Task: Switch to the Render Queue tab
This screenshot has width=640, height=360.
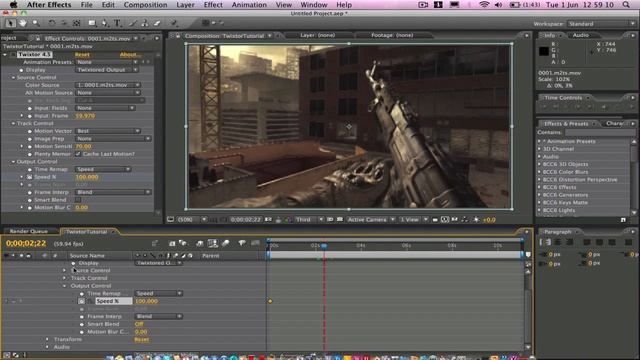Action: [x=29, y=231]
